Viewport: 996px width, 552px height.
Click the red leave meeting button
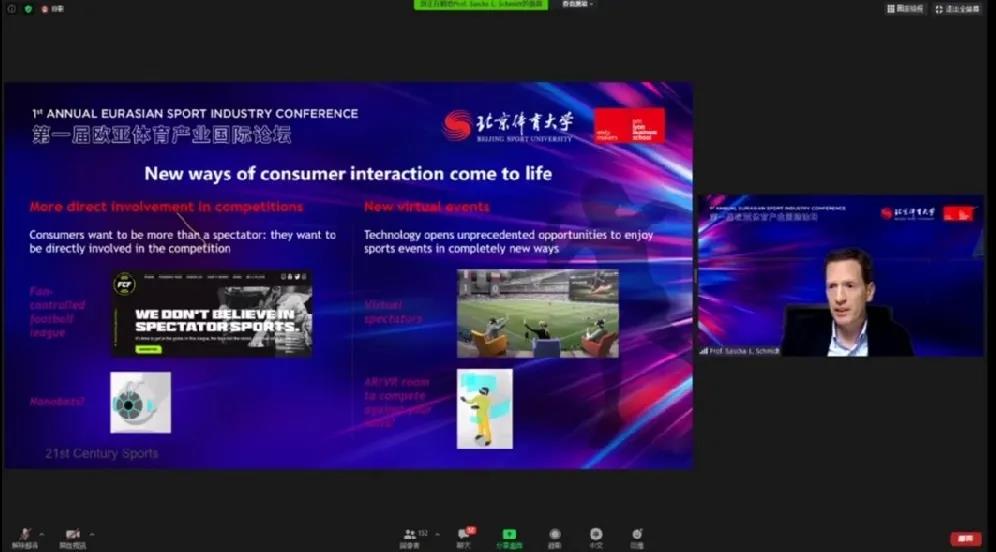(963, 538)
